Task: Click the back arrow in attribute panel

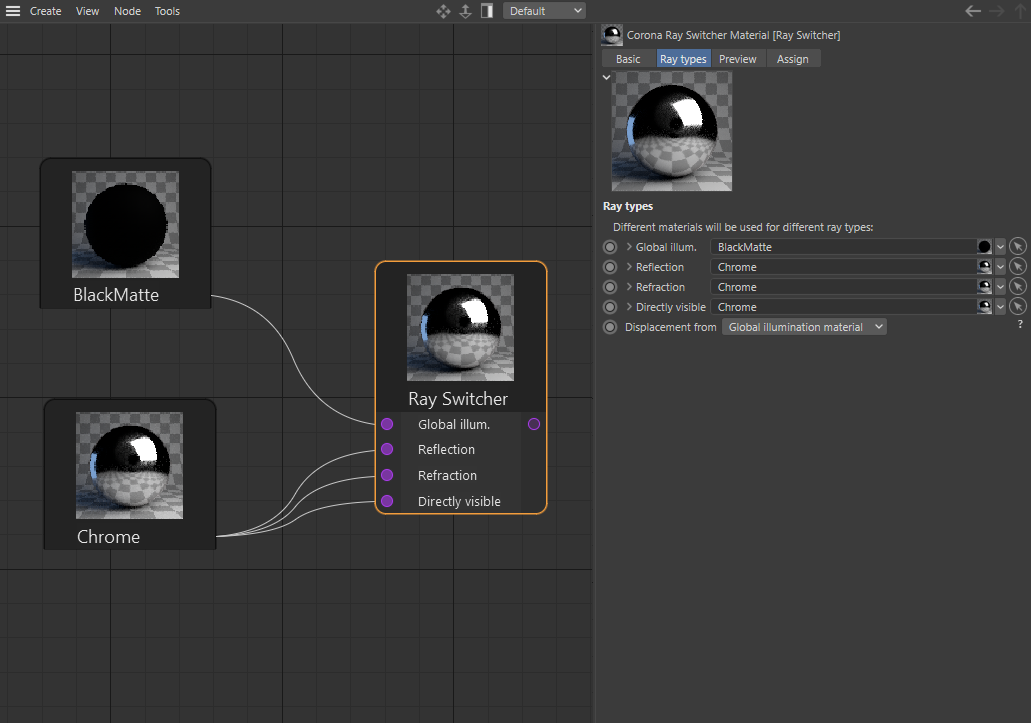Action: point(972,11)
